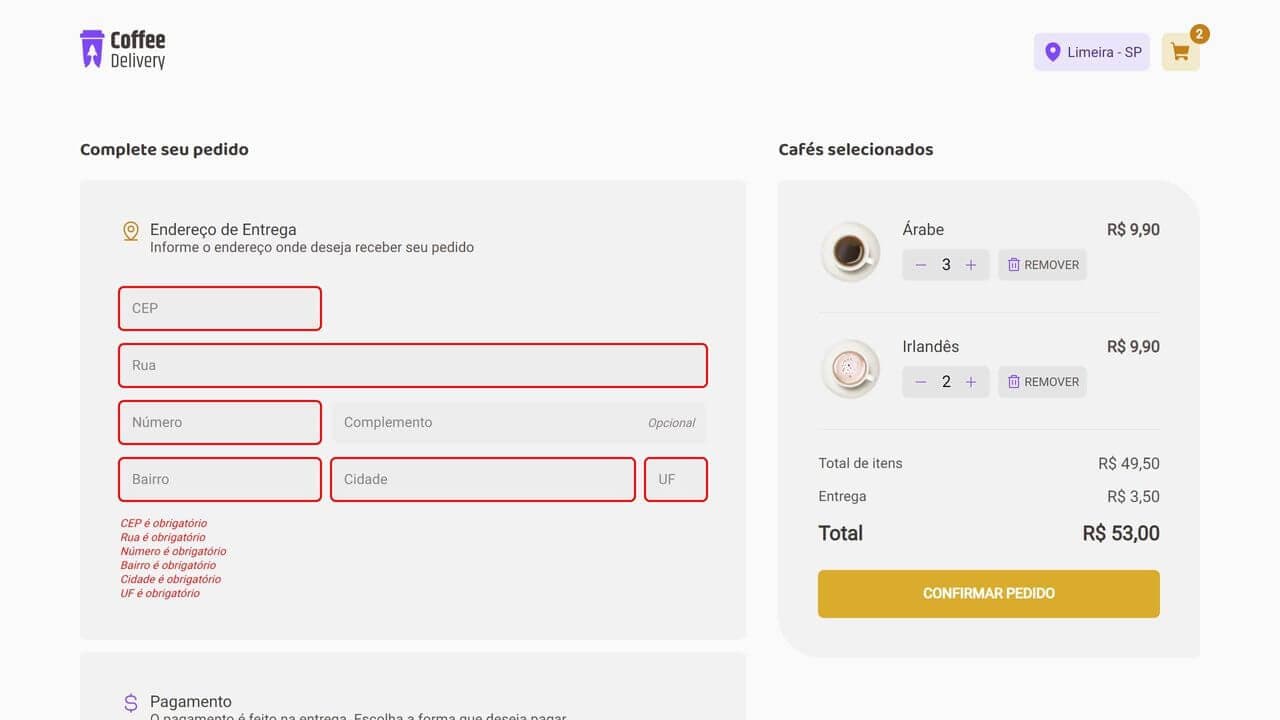Click the map pin icon beside Endereço de Entrega

(x=130, y=230)
